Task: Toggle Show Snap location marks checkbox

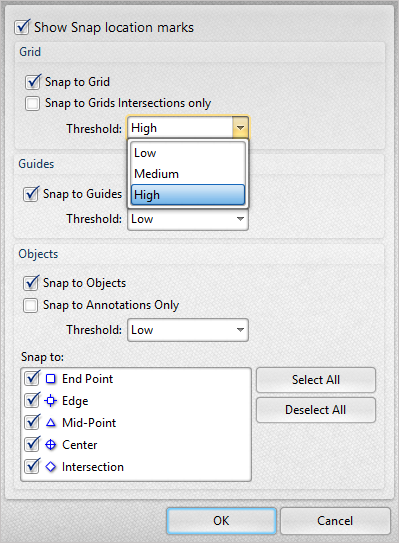Action: 22,27
